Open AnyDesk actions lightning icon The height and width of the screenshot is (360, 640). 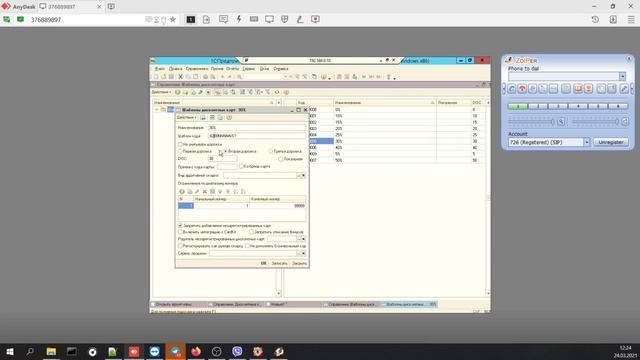coord(239,19)
